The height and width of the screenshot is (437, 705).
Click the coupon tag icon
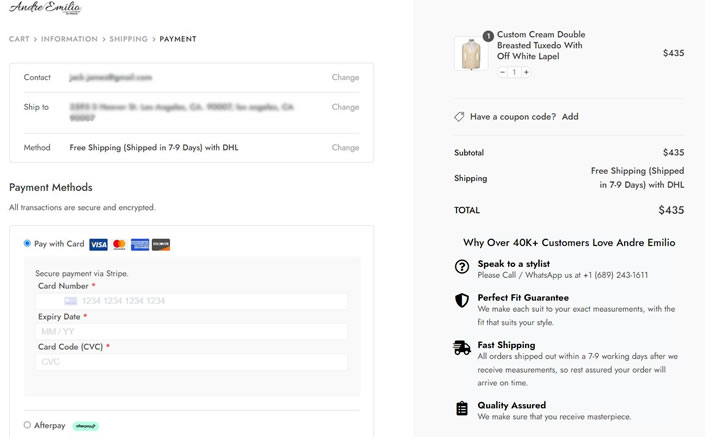click(x=459, y=117)
